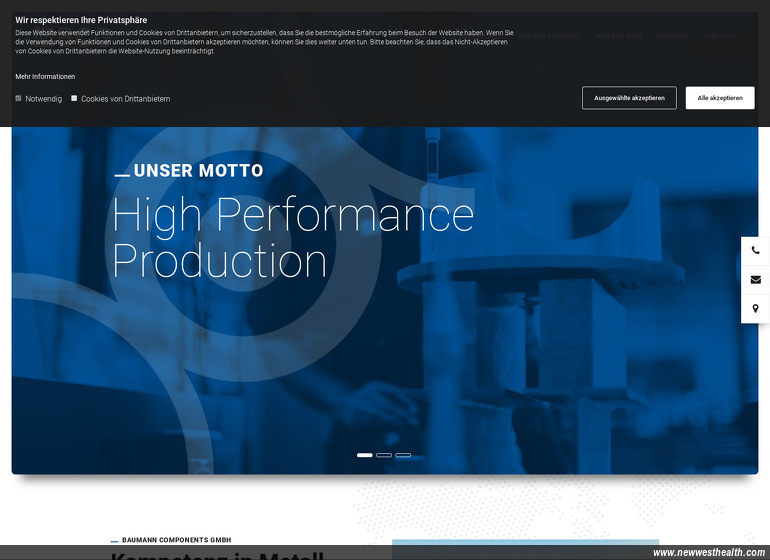Accept all cookies with Alle akzeptieren

[720, 98]
